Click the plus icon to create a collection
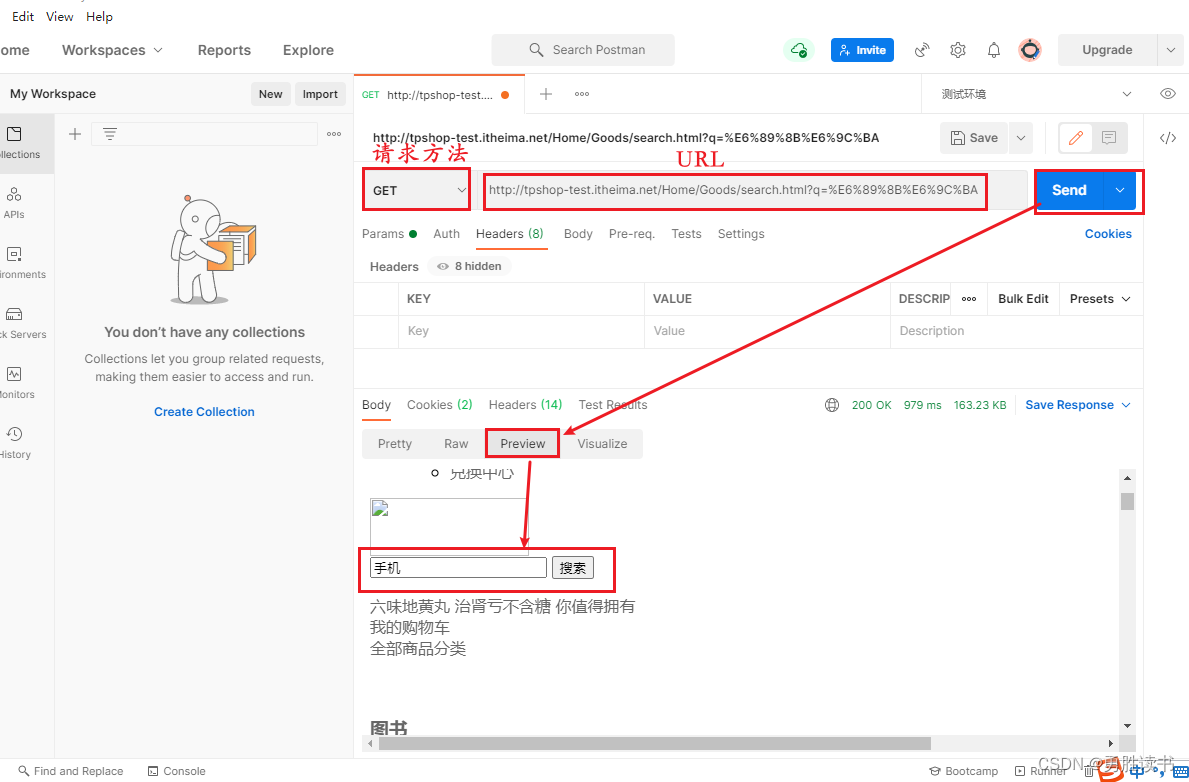1189x782 pixels. [74, 134]
